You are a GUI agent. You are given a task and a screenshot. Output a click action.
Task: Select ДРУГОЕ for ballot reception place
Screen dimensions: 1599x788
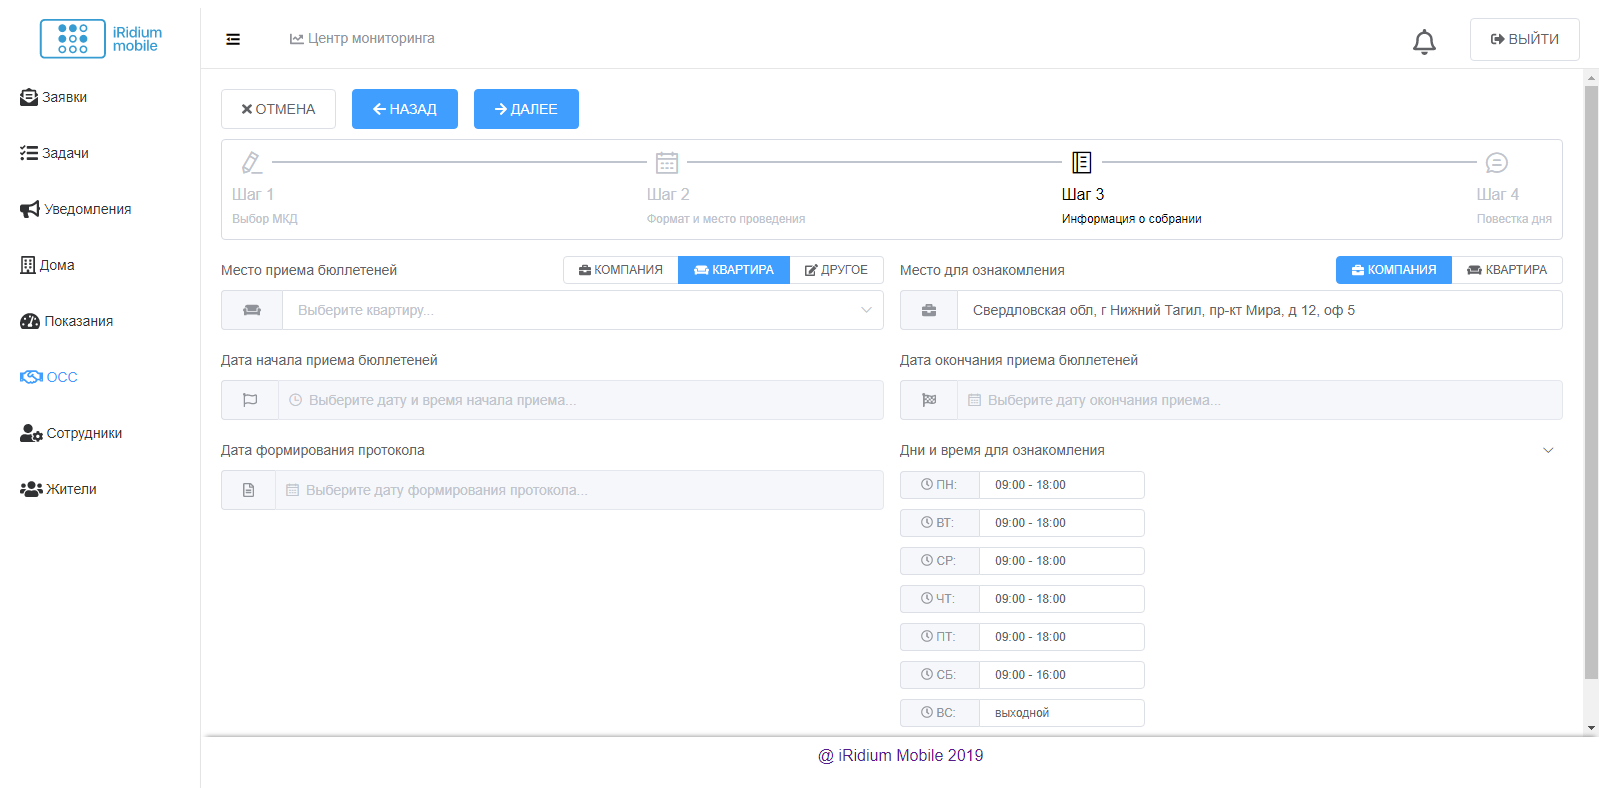click(x=836, y=270)
